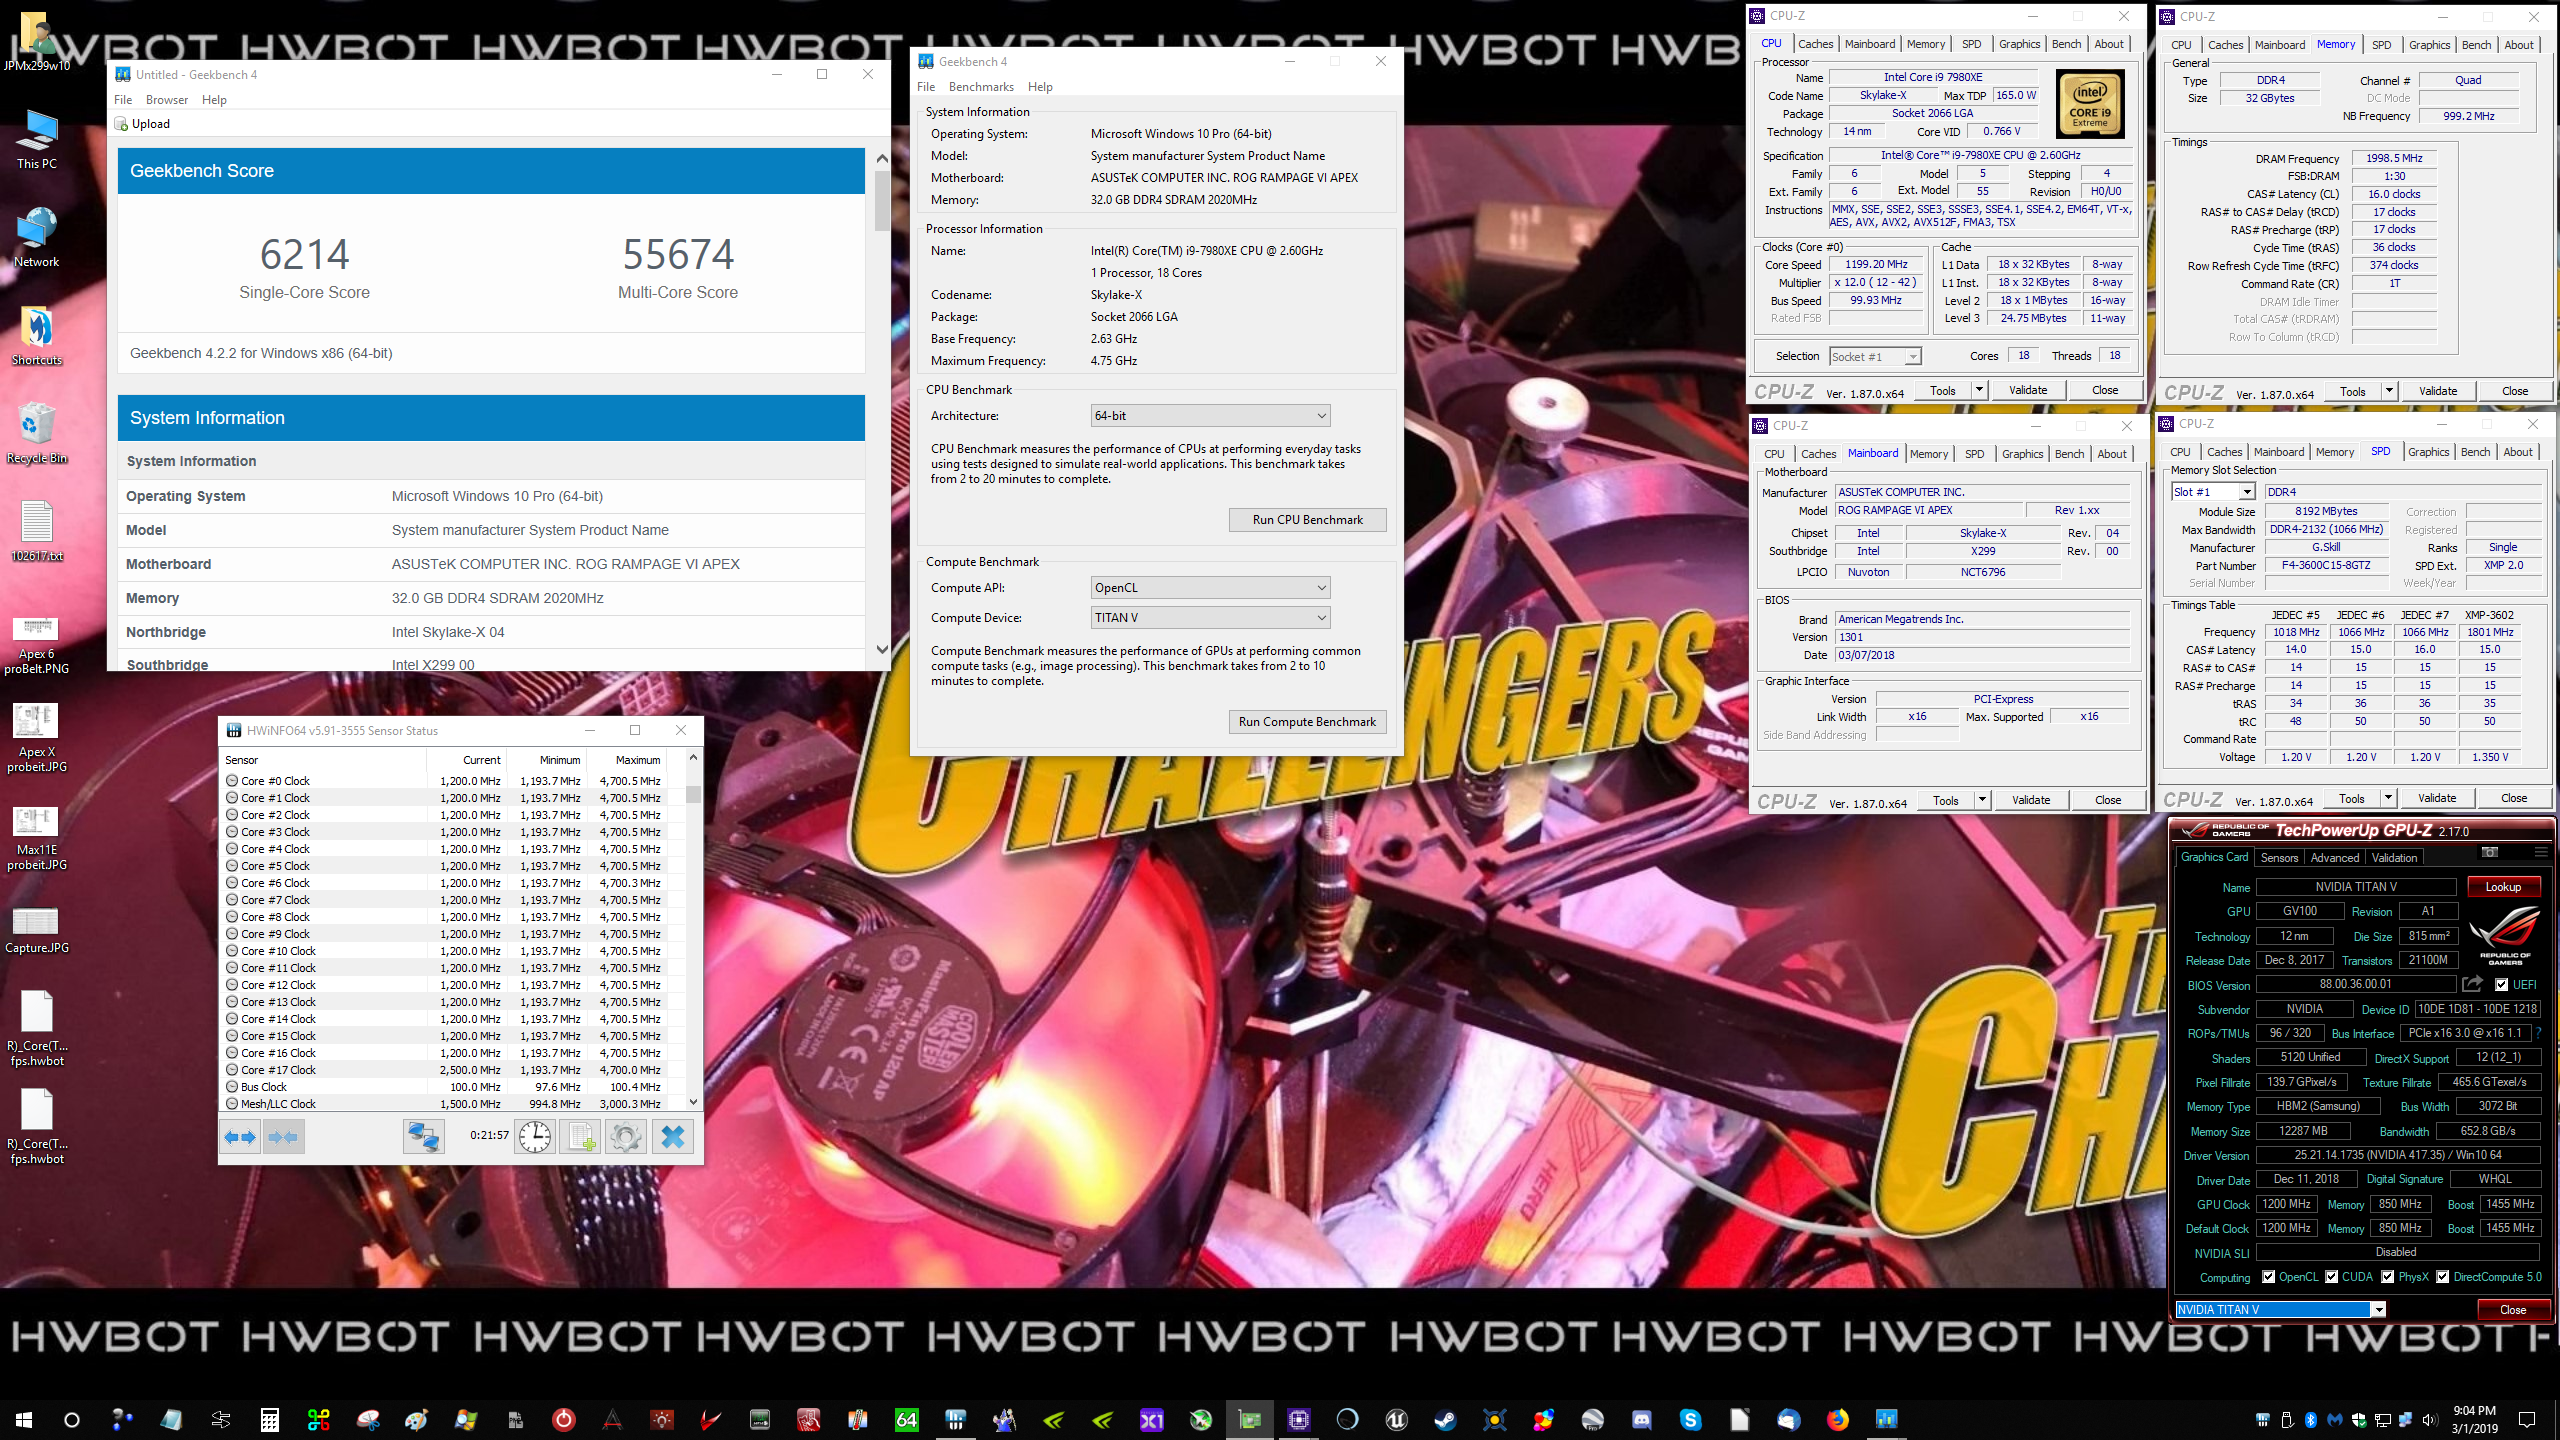Open Caches tab in top-left CPU-Z window

pyautogui.click(x=1815, y=44)
